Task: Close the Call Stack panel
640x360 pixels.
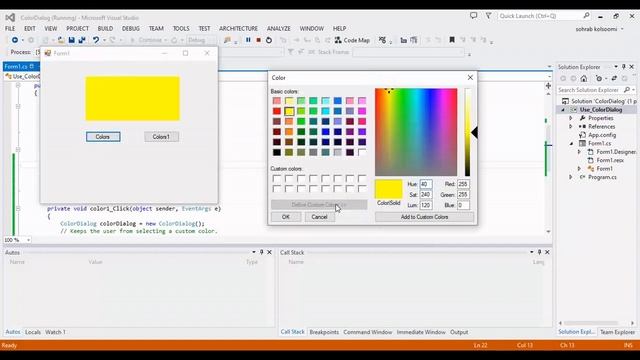Action: point(547,252)
